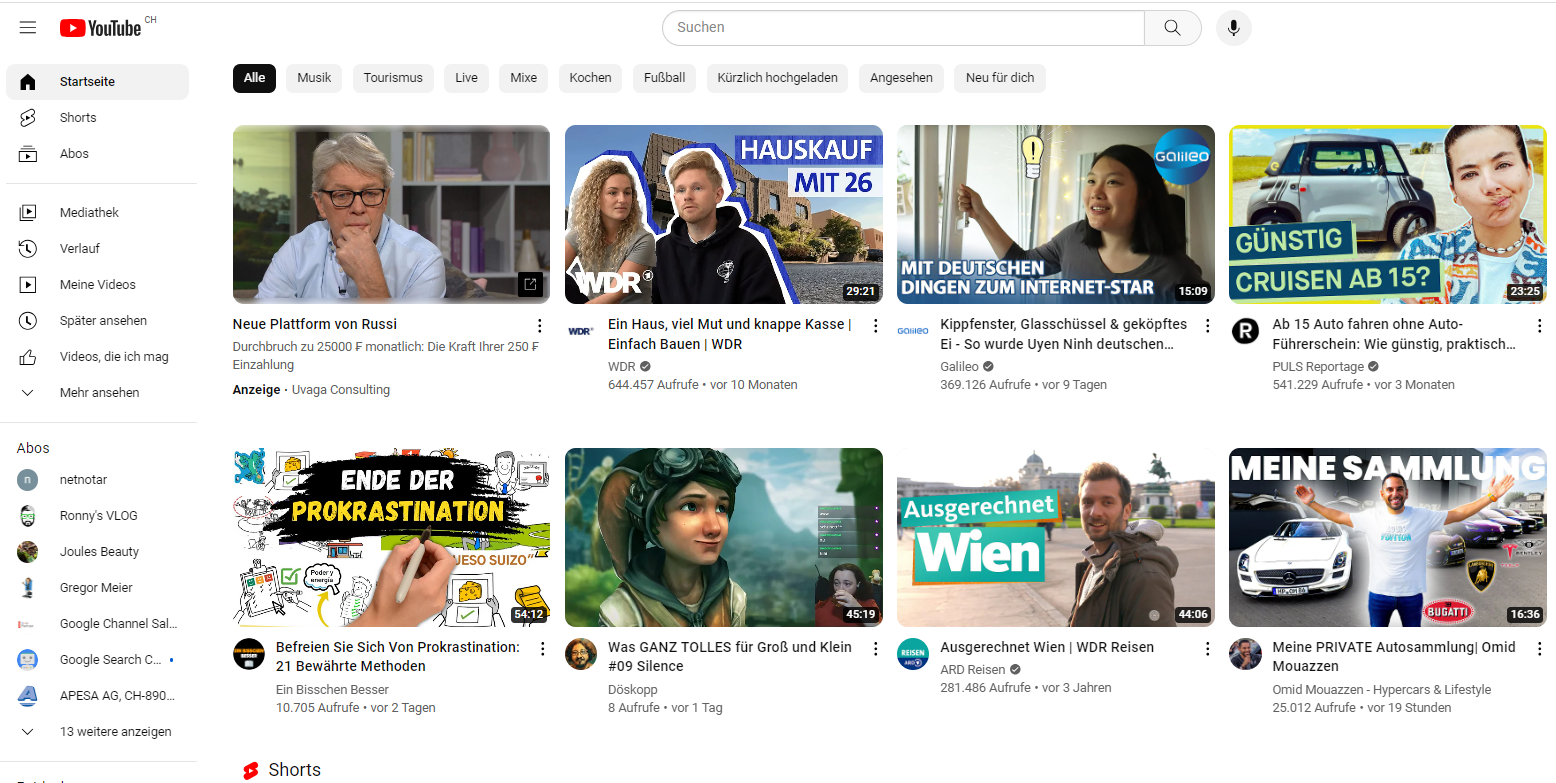
Task: Open title Kippfenster, Glasschüssel & geköpftes Ei
Action: (x=1064, y=334)
